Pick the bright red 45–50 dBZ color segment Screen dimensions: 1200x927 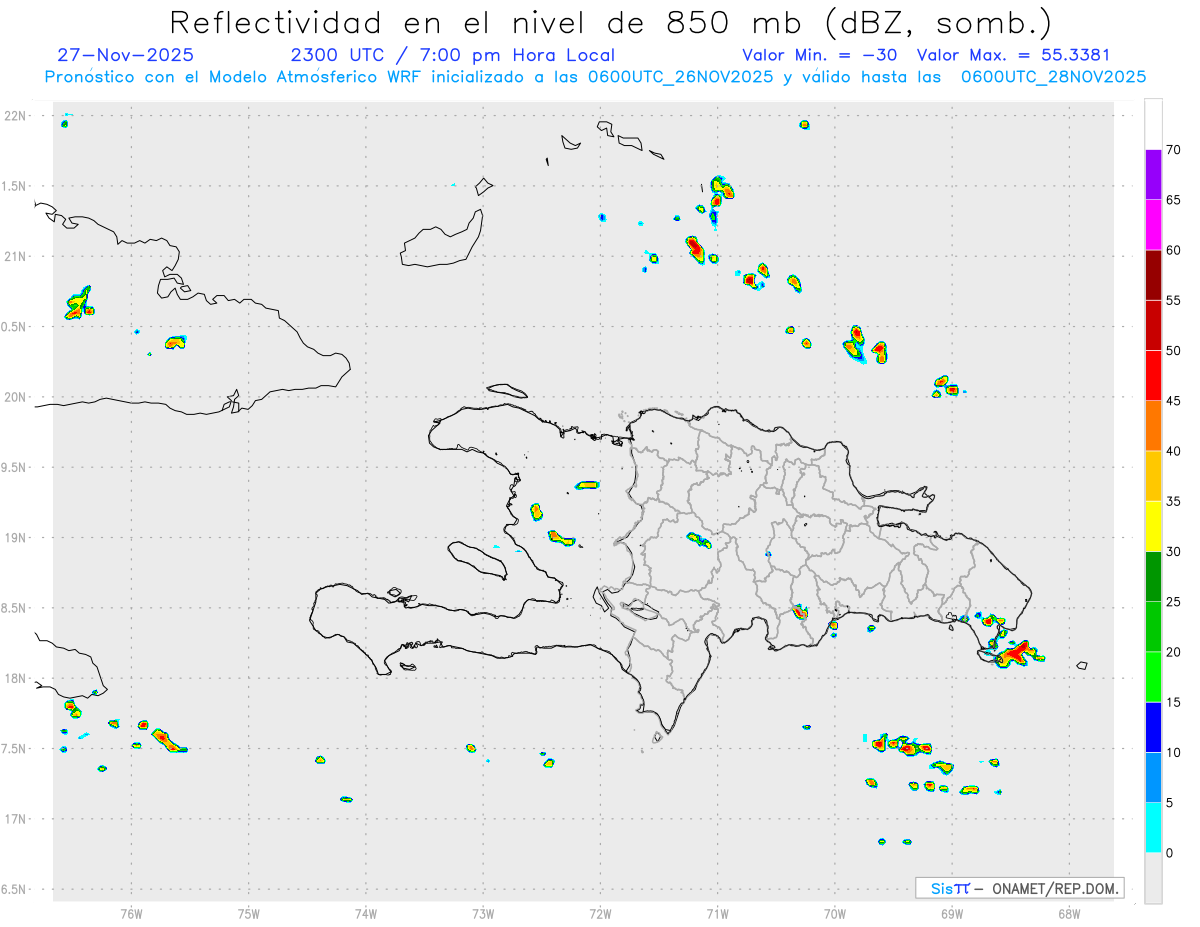1153,375
